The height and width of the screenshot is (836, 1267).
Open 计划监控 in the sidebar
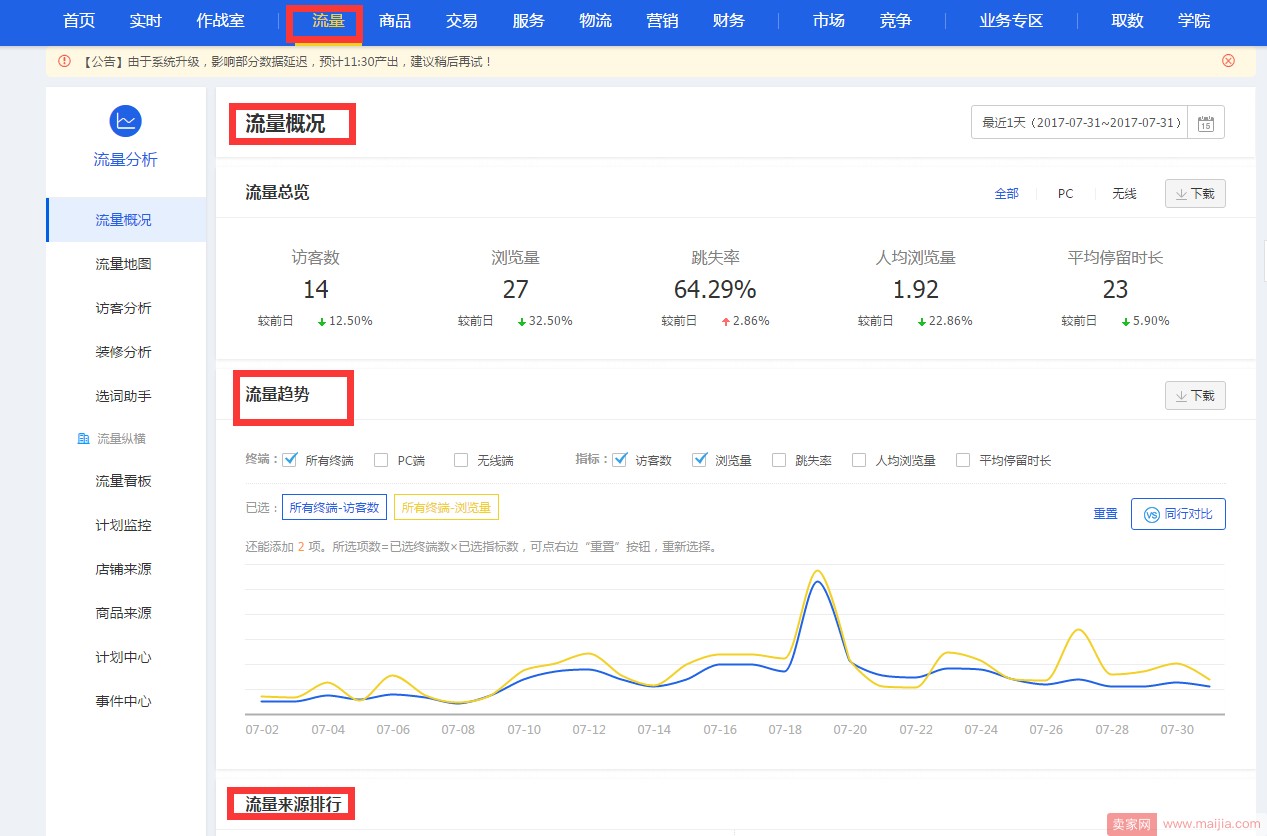tap(126, 525)
